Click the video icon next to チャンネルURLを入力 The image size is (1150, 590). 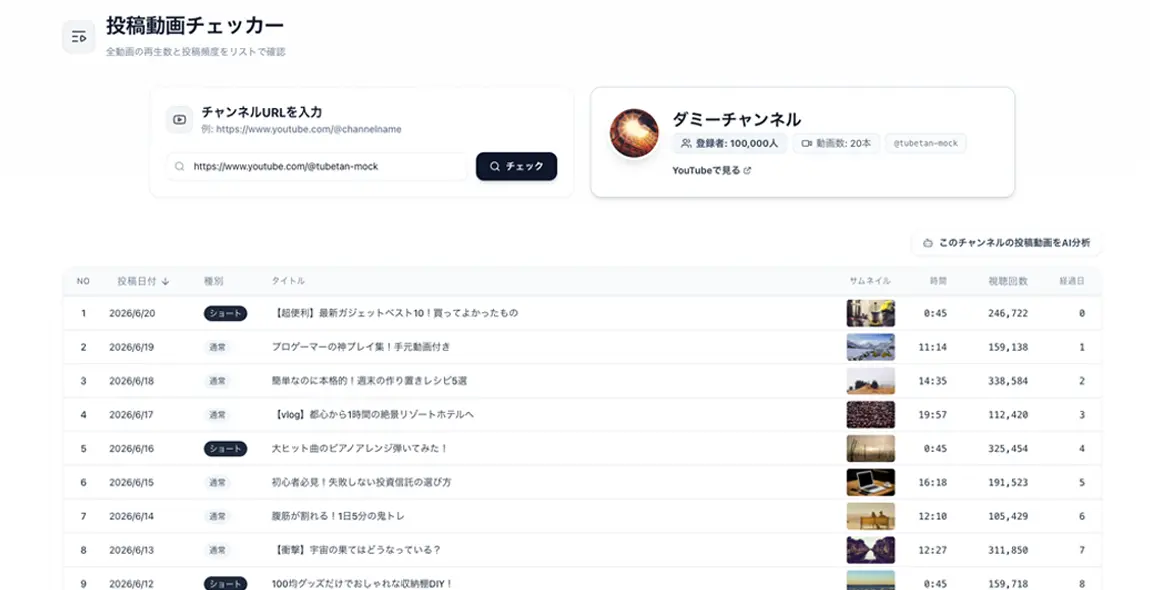click(x=180, y=119)
